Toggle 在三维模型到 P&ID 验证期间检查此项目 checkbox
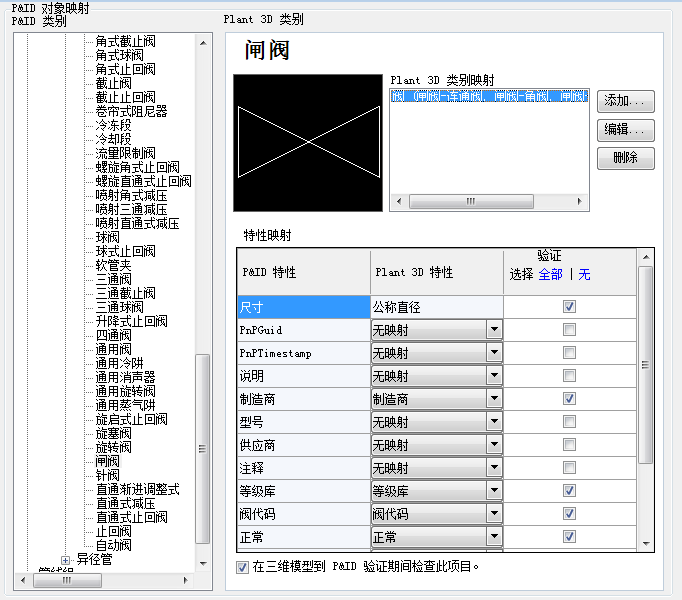 242,567
